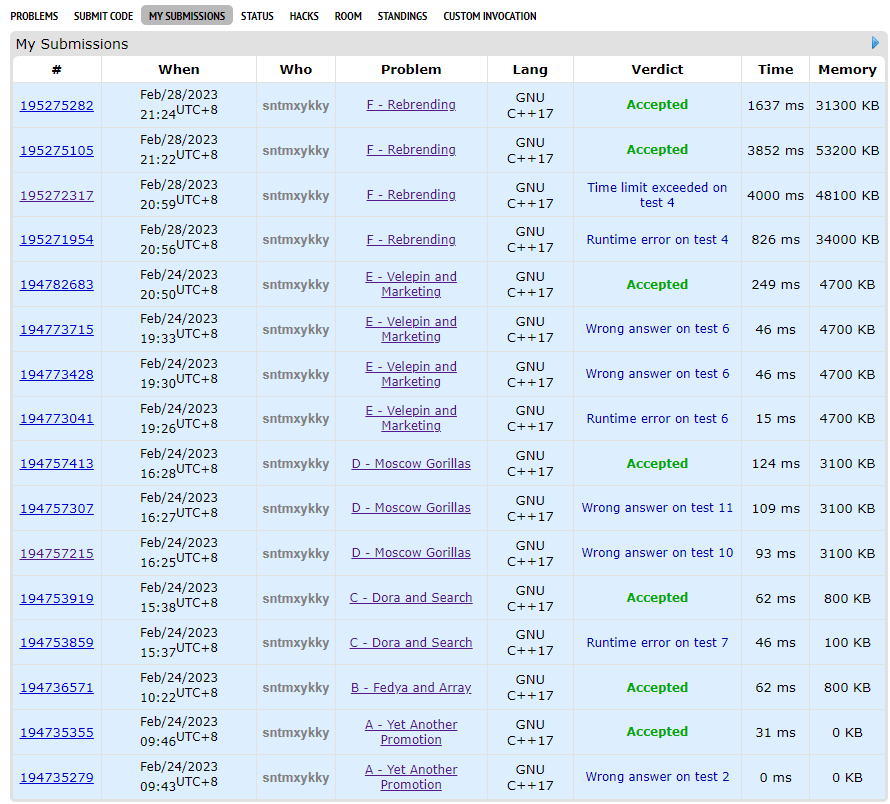
Task: Open the Hacks tab
Action: pyautogui.click(x=304, y=16)
